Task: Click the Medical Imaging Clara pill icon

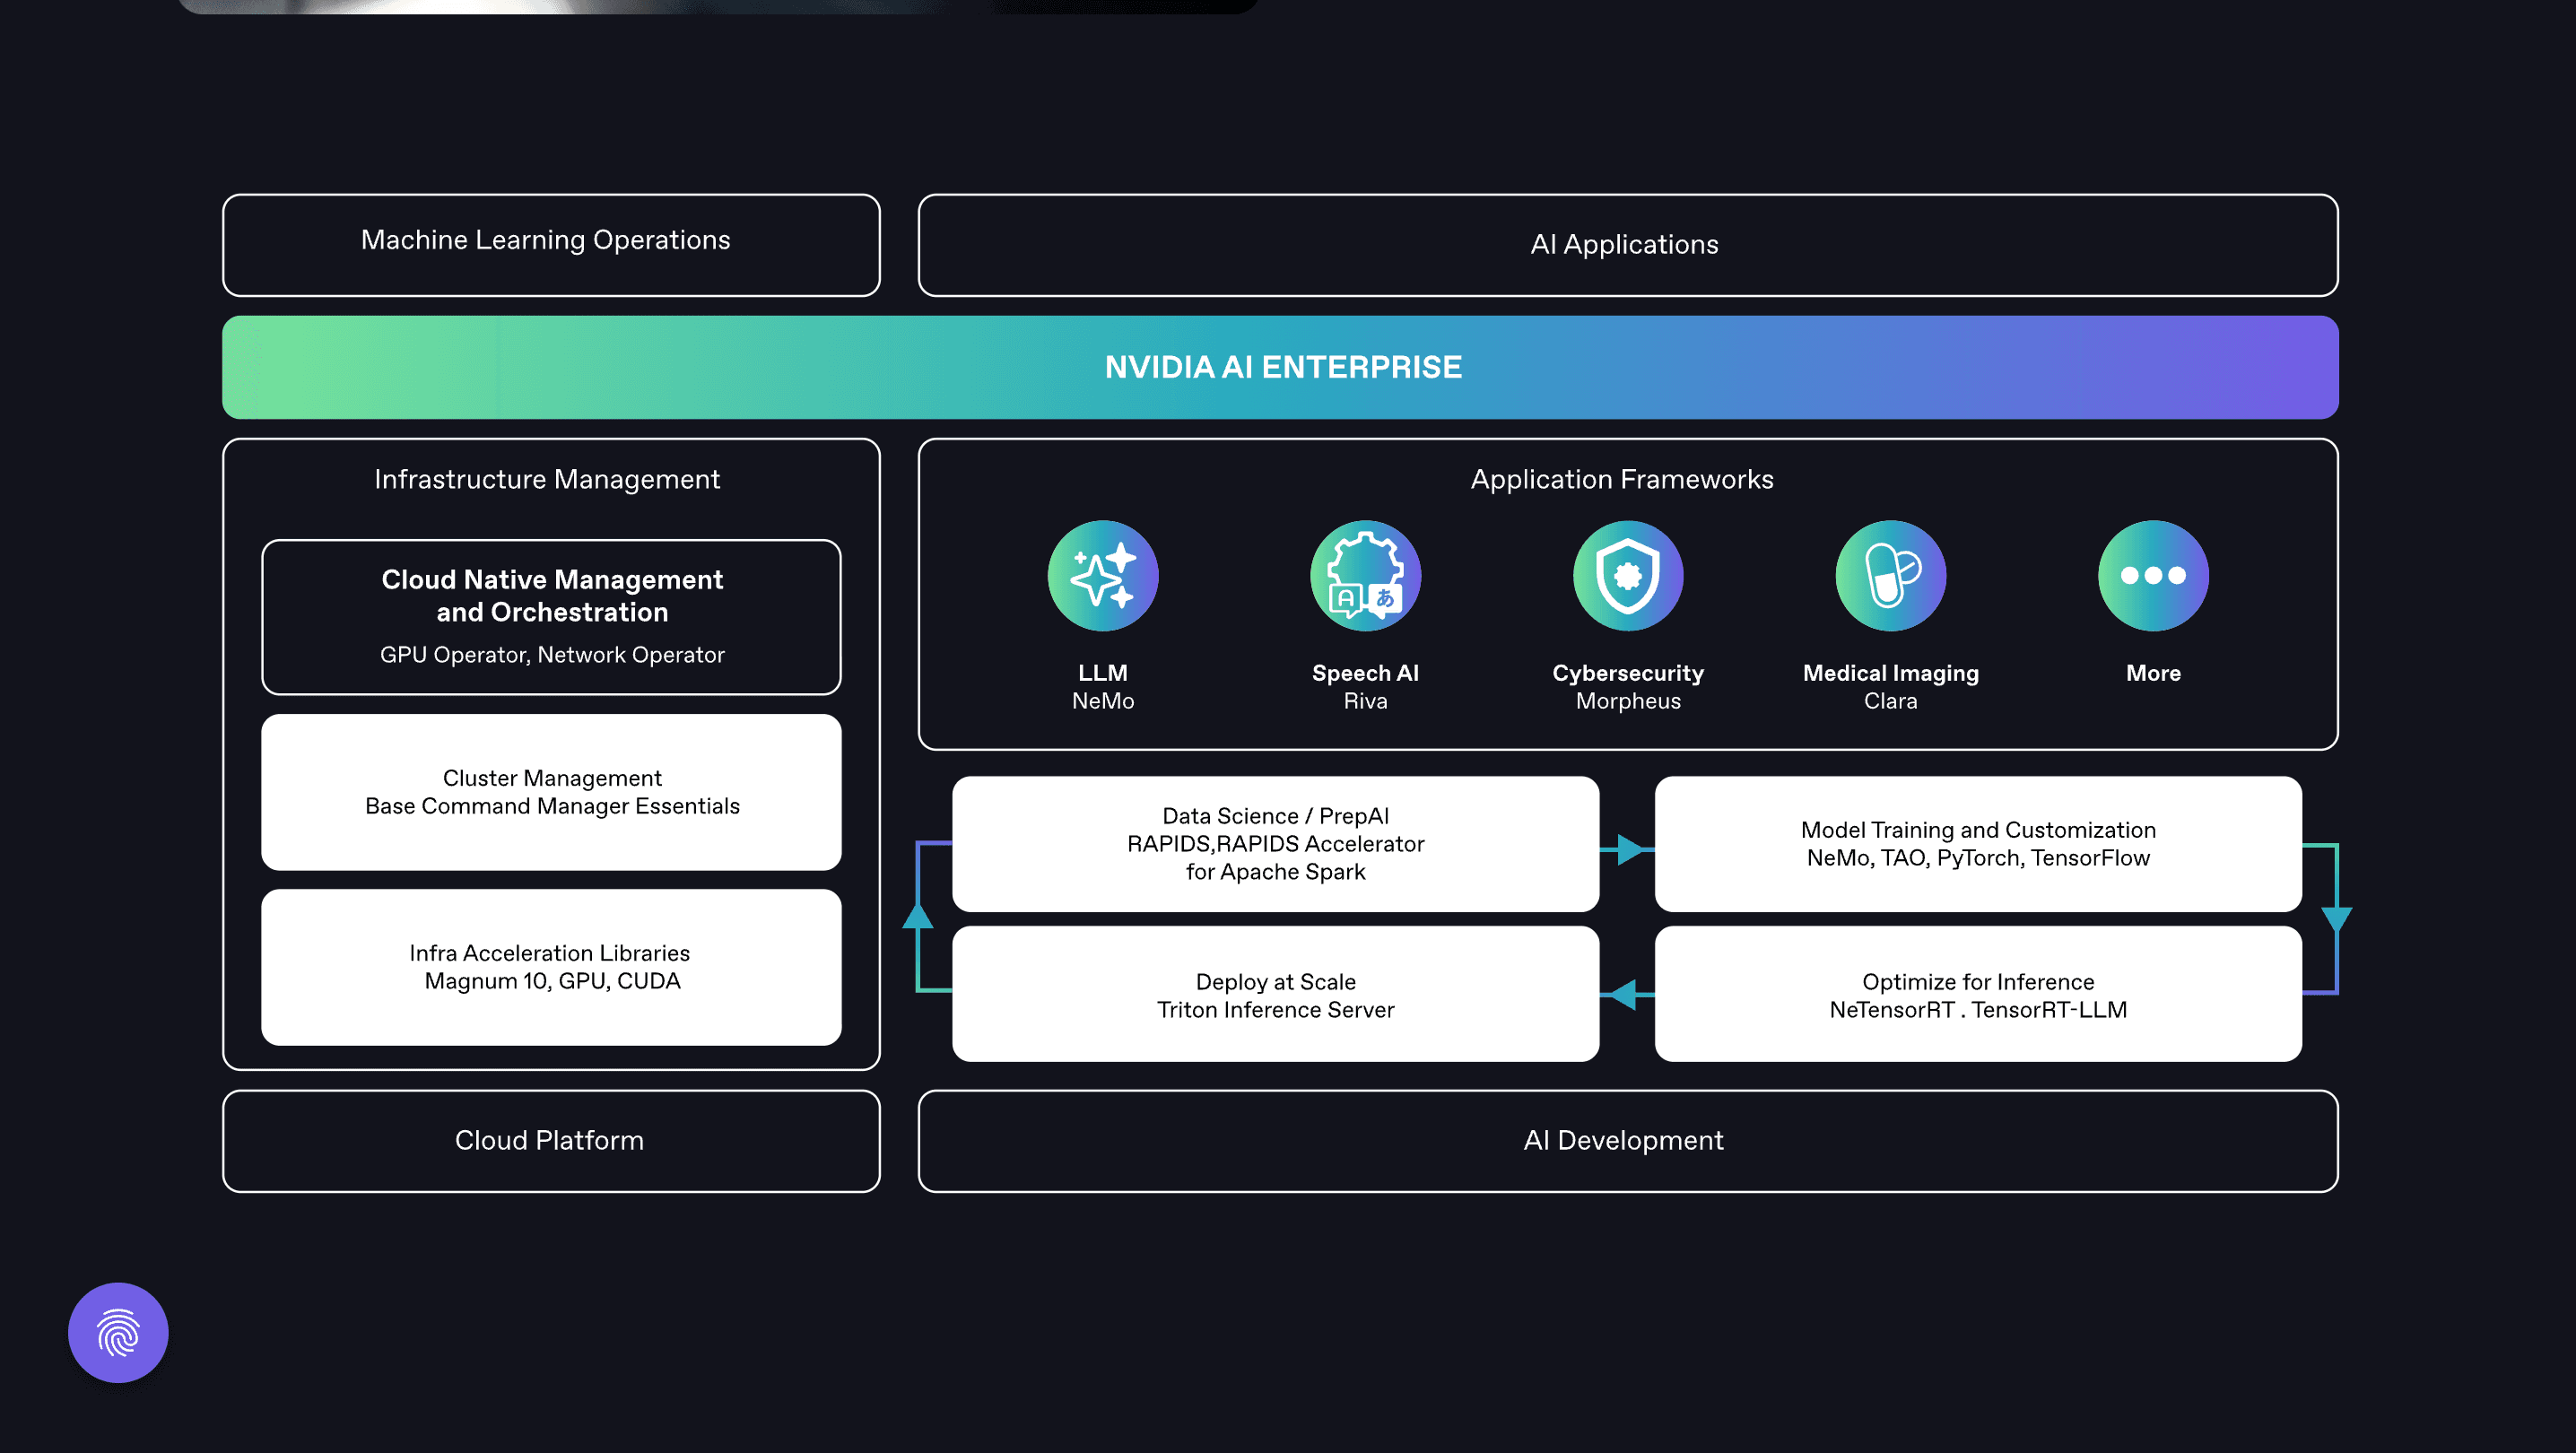Action: coord(1890,575)
